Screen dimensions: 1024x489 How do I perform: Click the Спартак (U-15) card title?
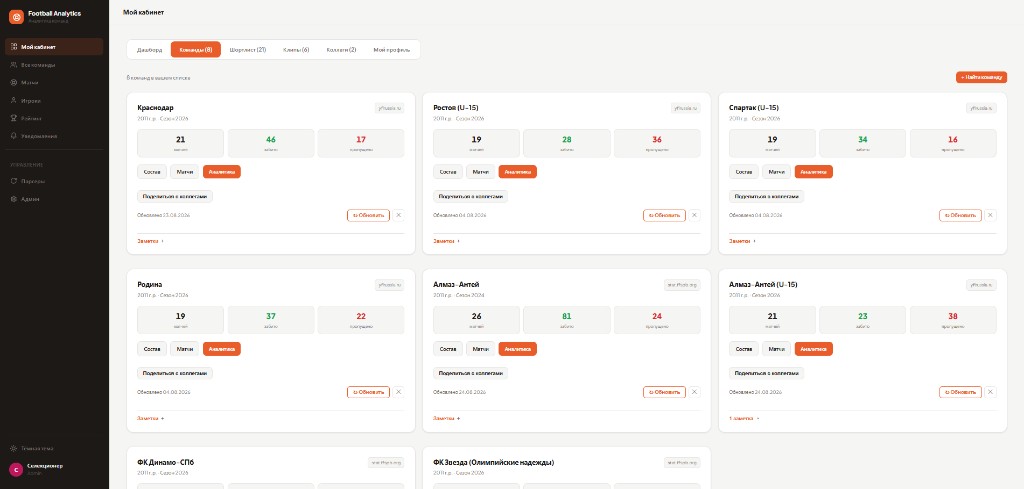(754, 108)
